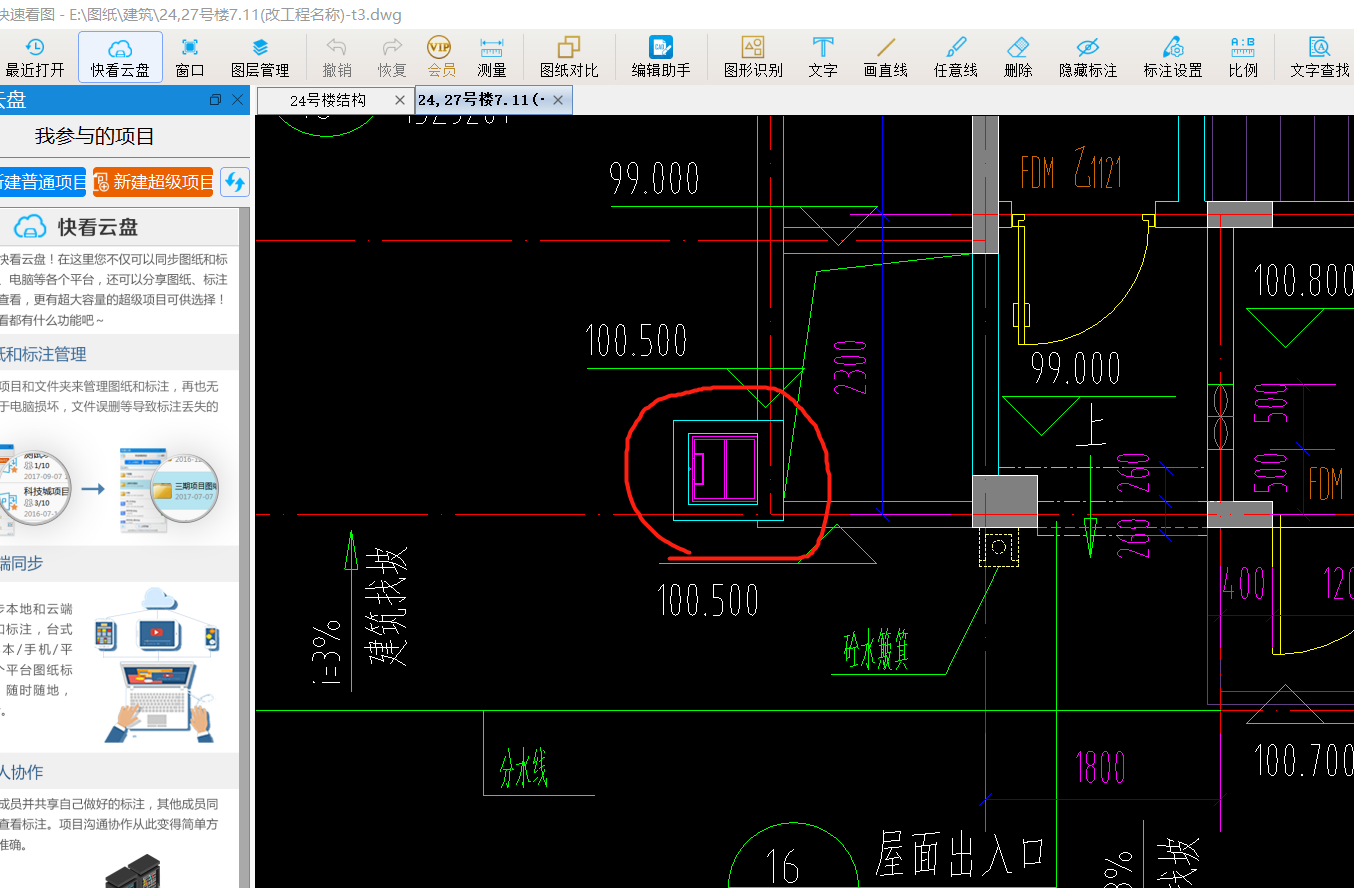Toggle 隐藏标注 hide annotations
Viewport: 1354px width, 888px height.
click(1088, 57)
